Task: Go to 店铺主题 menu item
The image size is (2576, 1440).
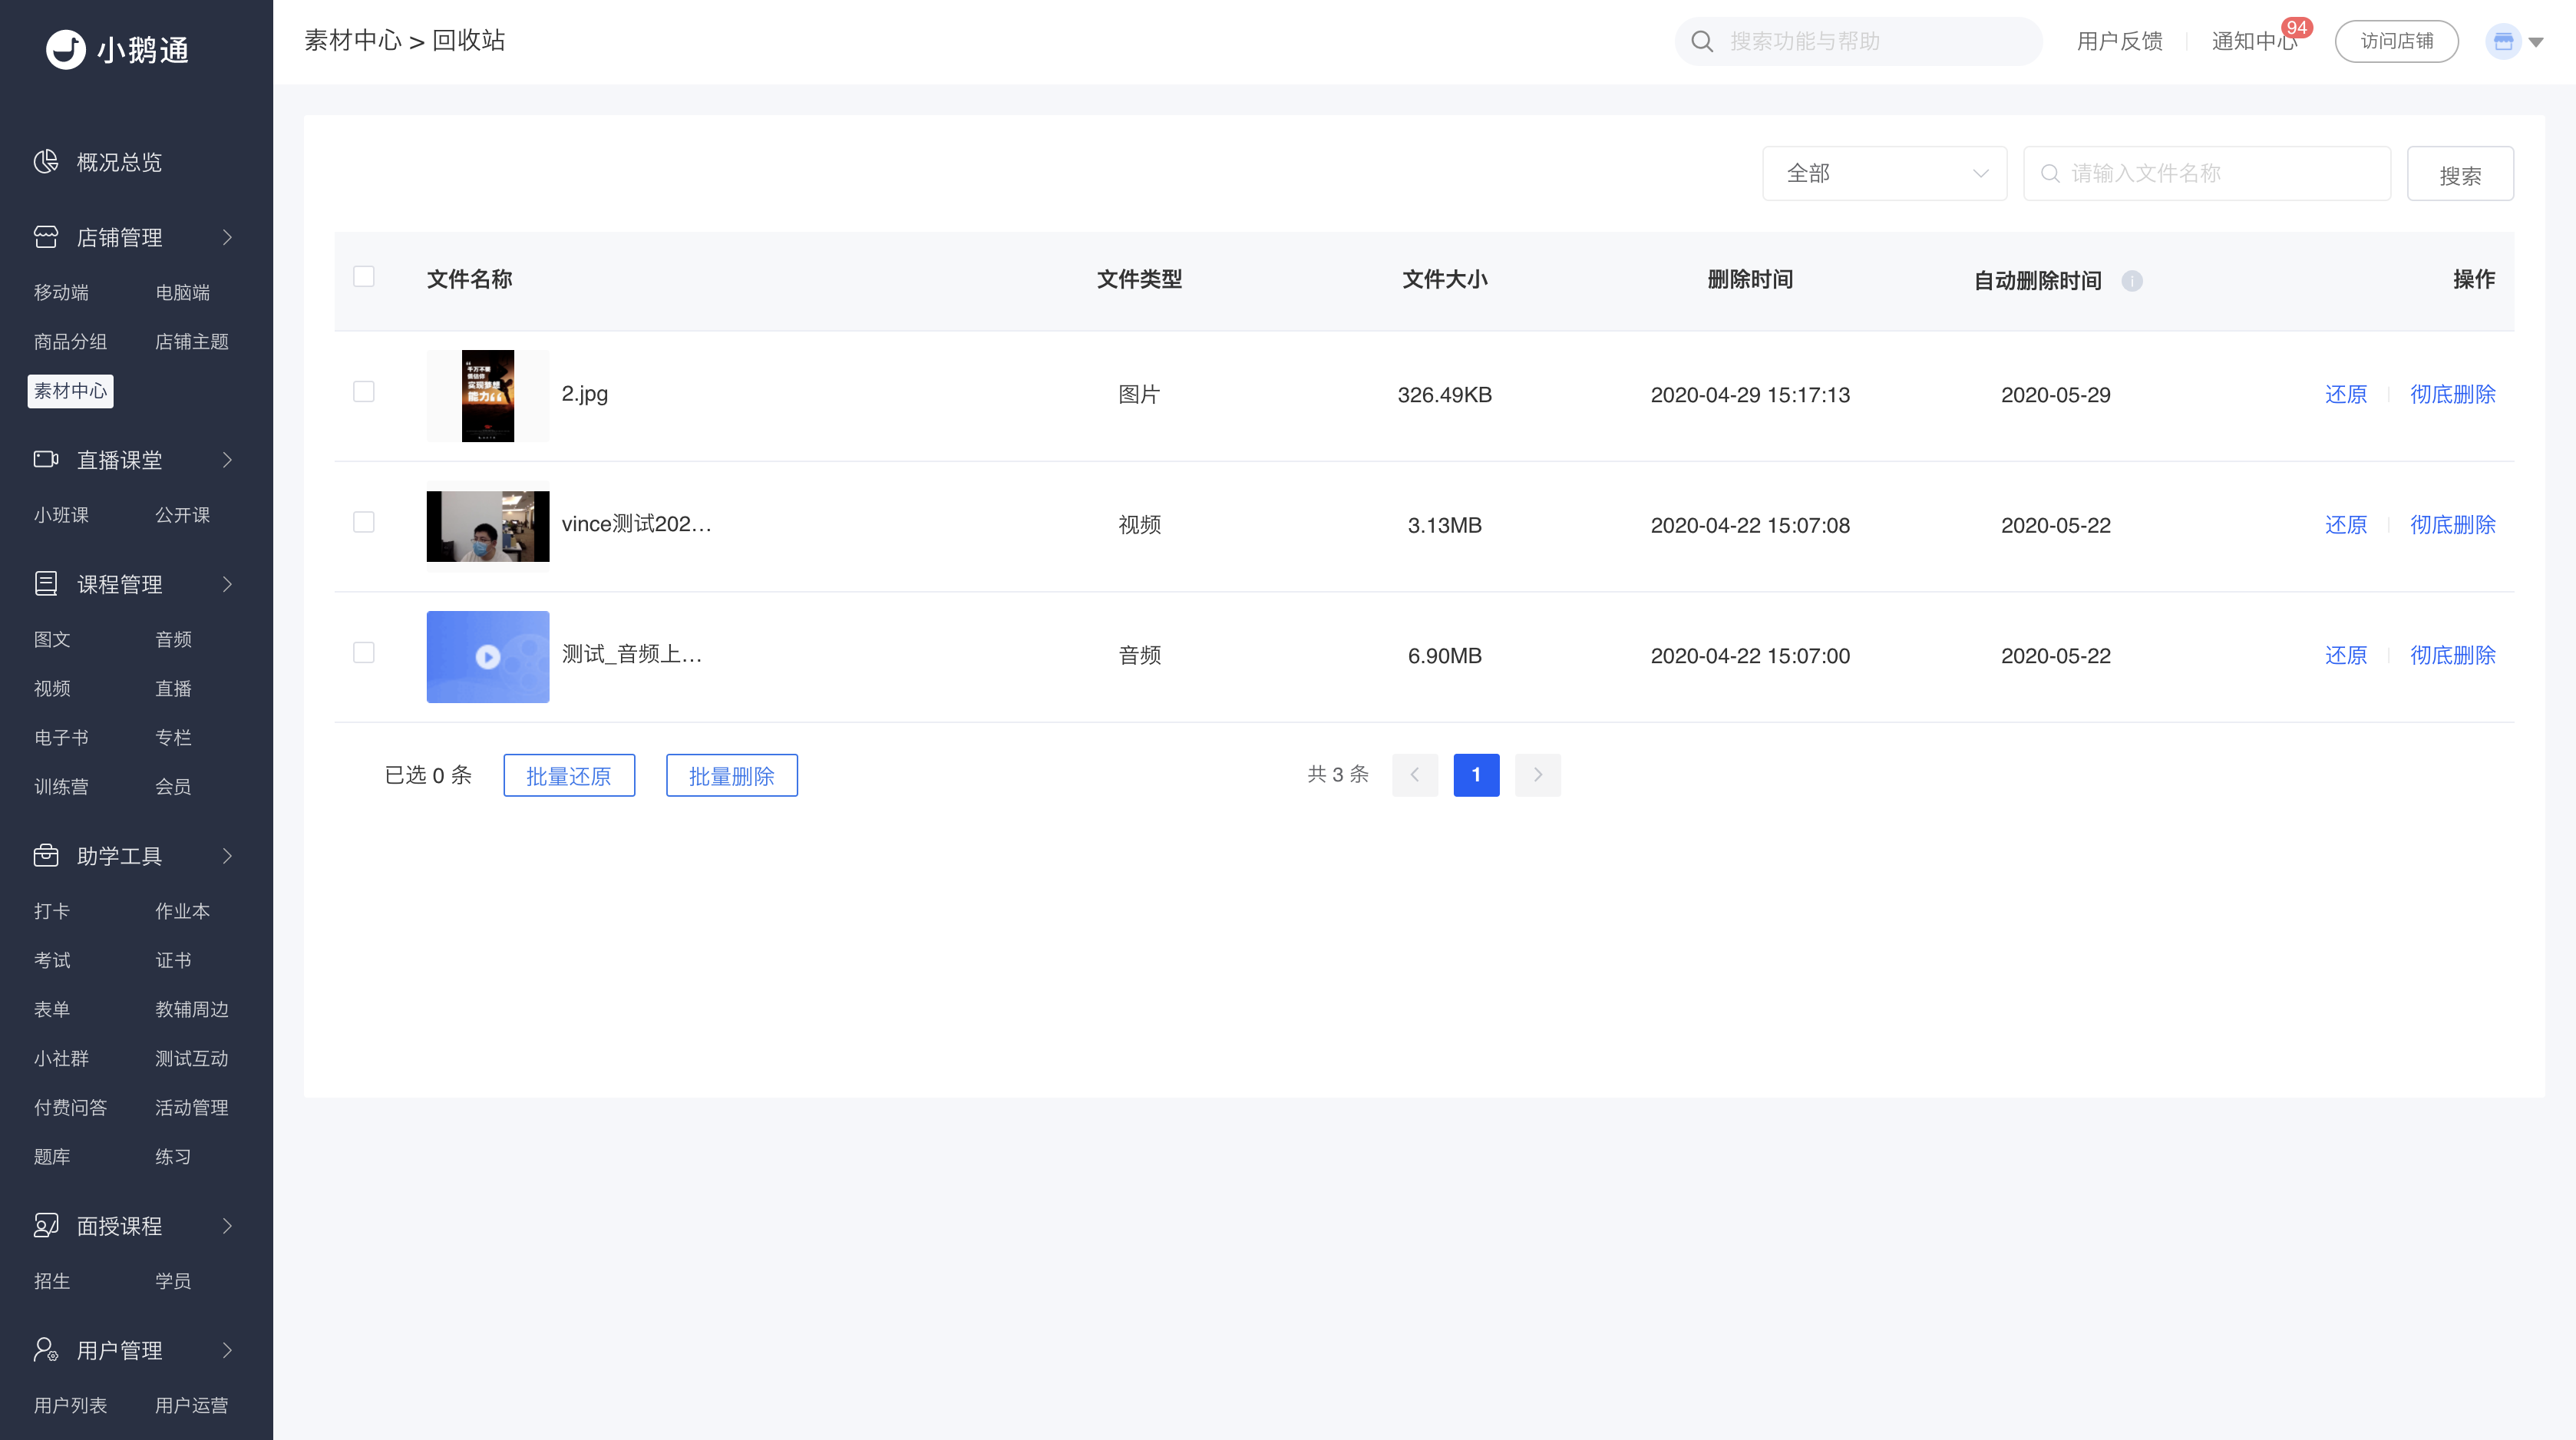Action: (x=192, y=342)
